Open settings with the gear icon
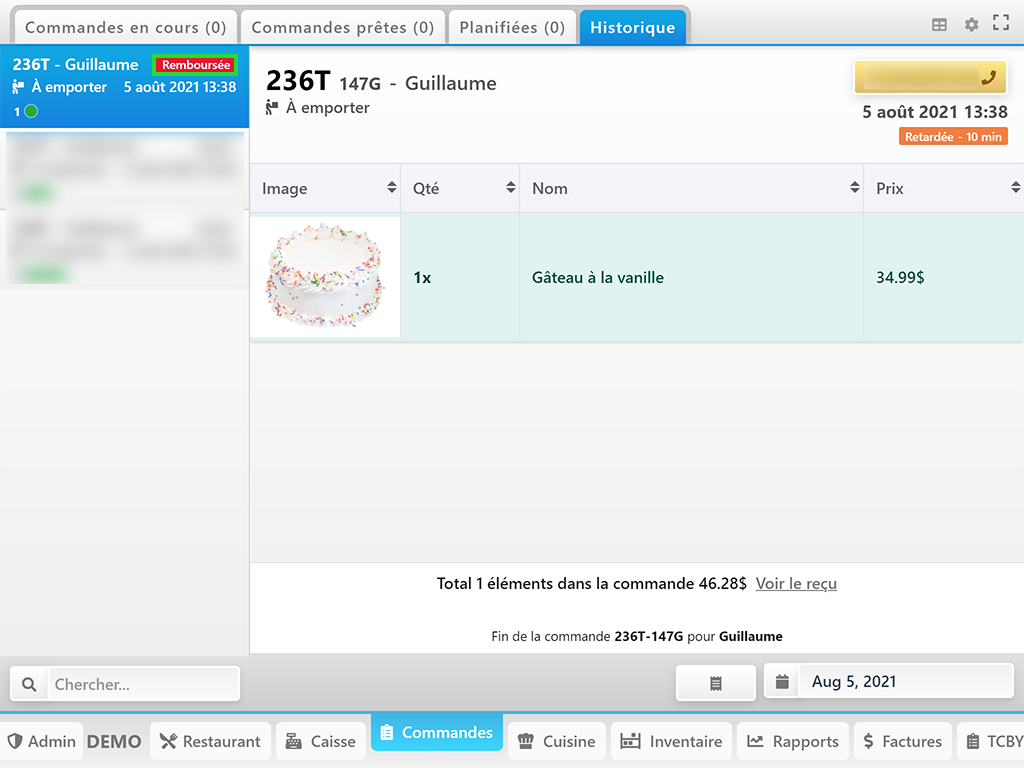1024x768 pixels. 971,25
